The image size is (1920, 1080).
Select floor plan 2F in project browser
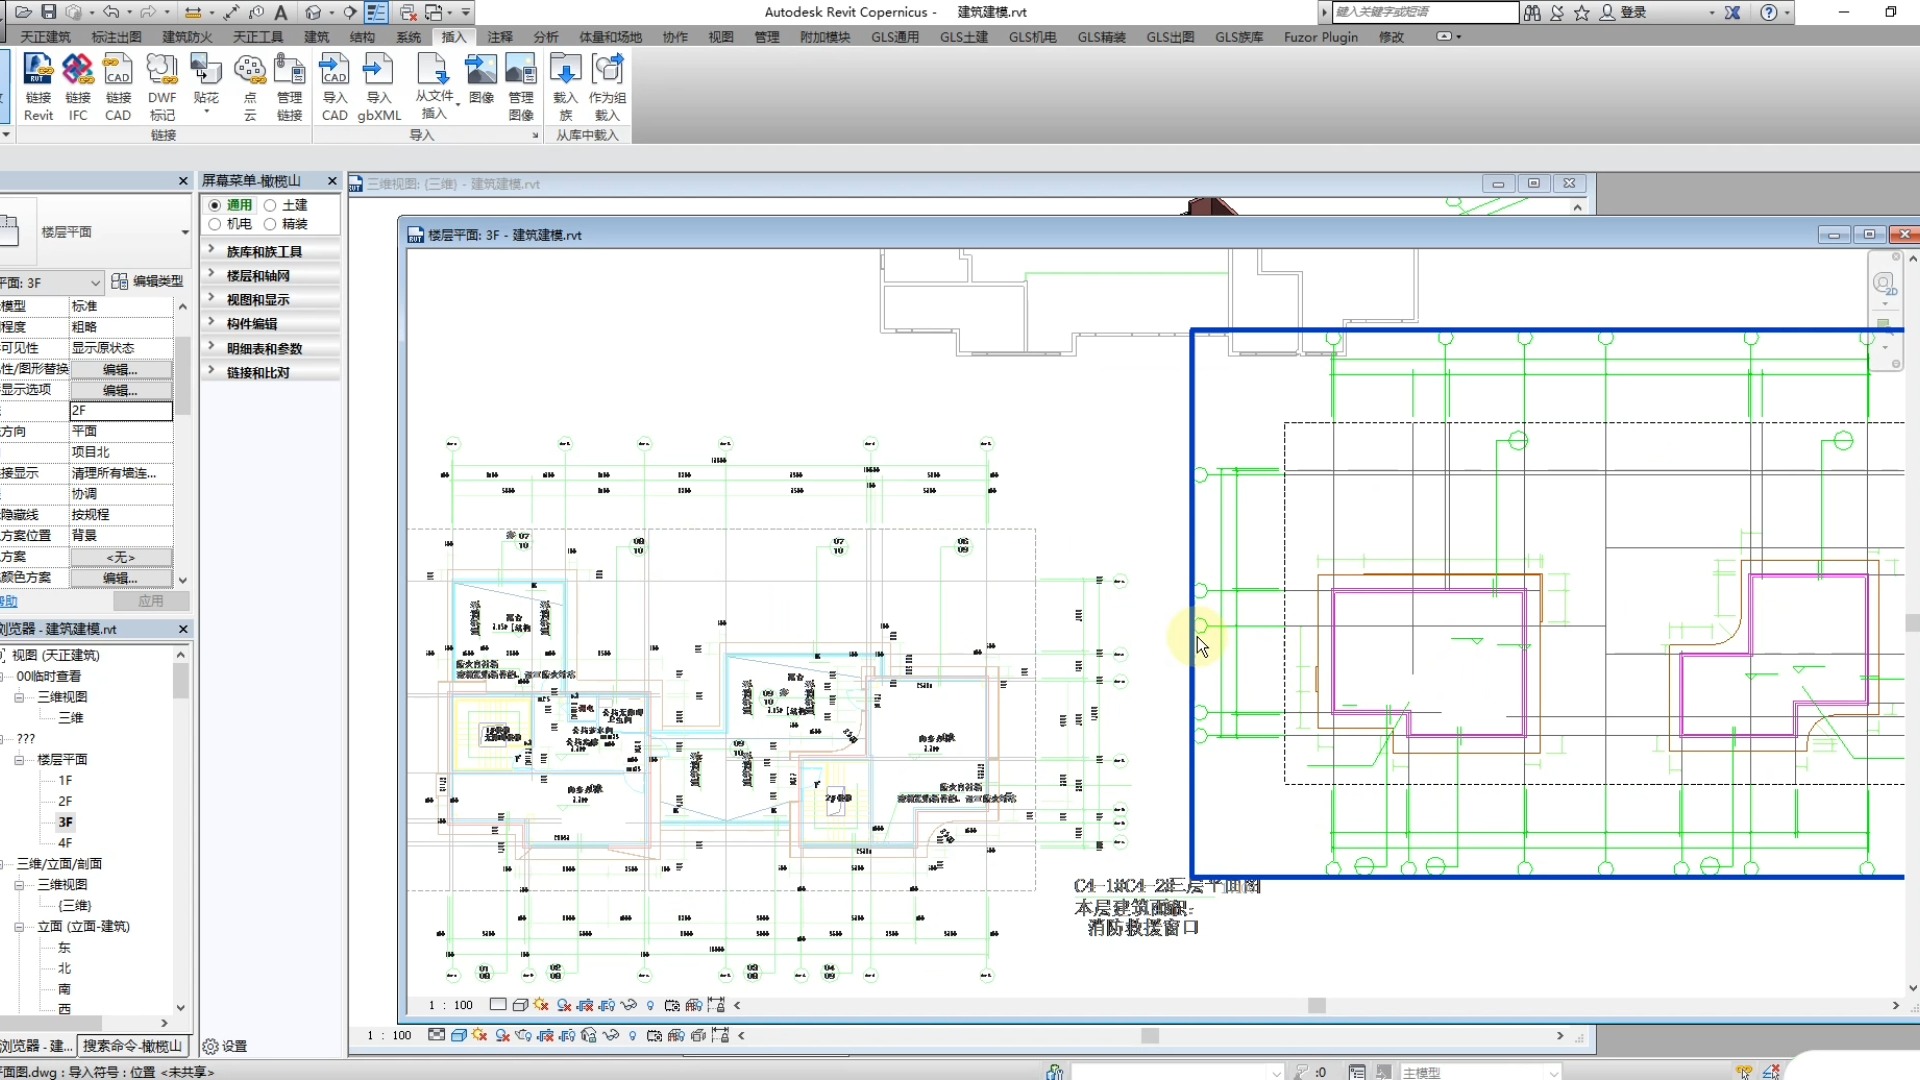click(x=65, y=801)
